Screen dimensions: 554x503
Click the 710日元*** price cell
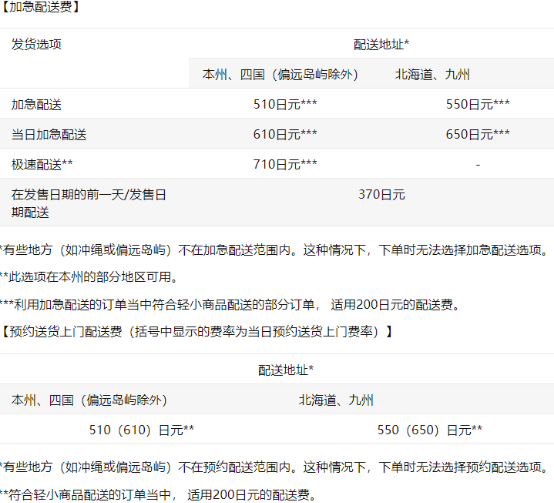[285, 164]
